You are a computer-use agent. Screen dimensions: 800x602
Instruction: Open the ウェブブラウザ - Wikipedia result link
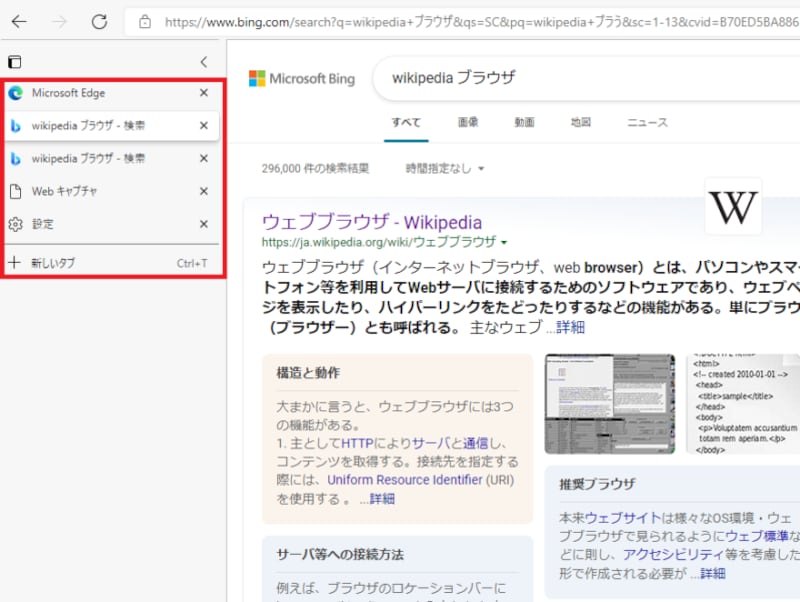click(x=371, y=222)
